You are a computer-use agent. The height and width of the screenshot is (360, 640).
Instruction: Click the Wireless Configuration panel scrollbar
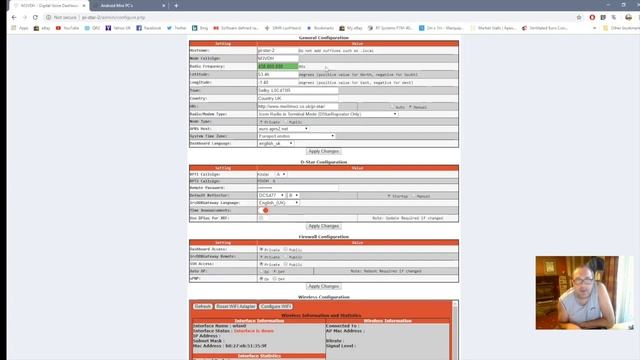pos(455,331)
